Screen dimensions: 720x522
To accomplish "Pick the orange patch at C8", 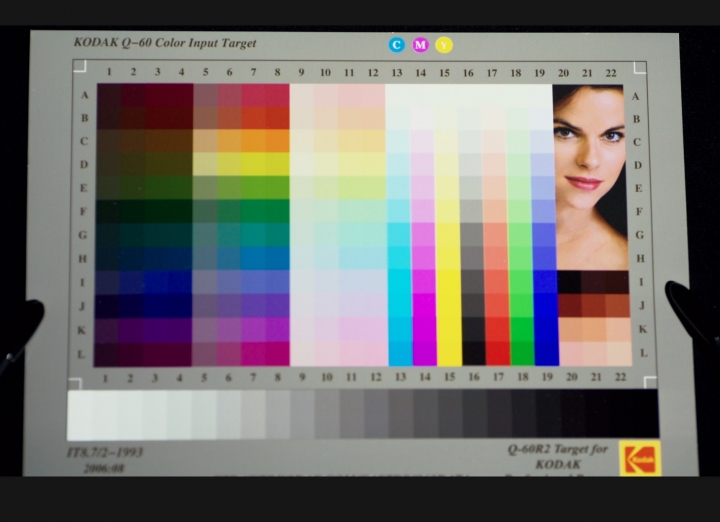I will [x=277, y=141].
